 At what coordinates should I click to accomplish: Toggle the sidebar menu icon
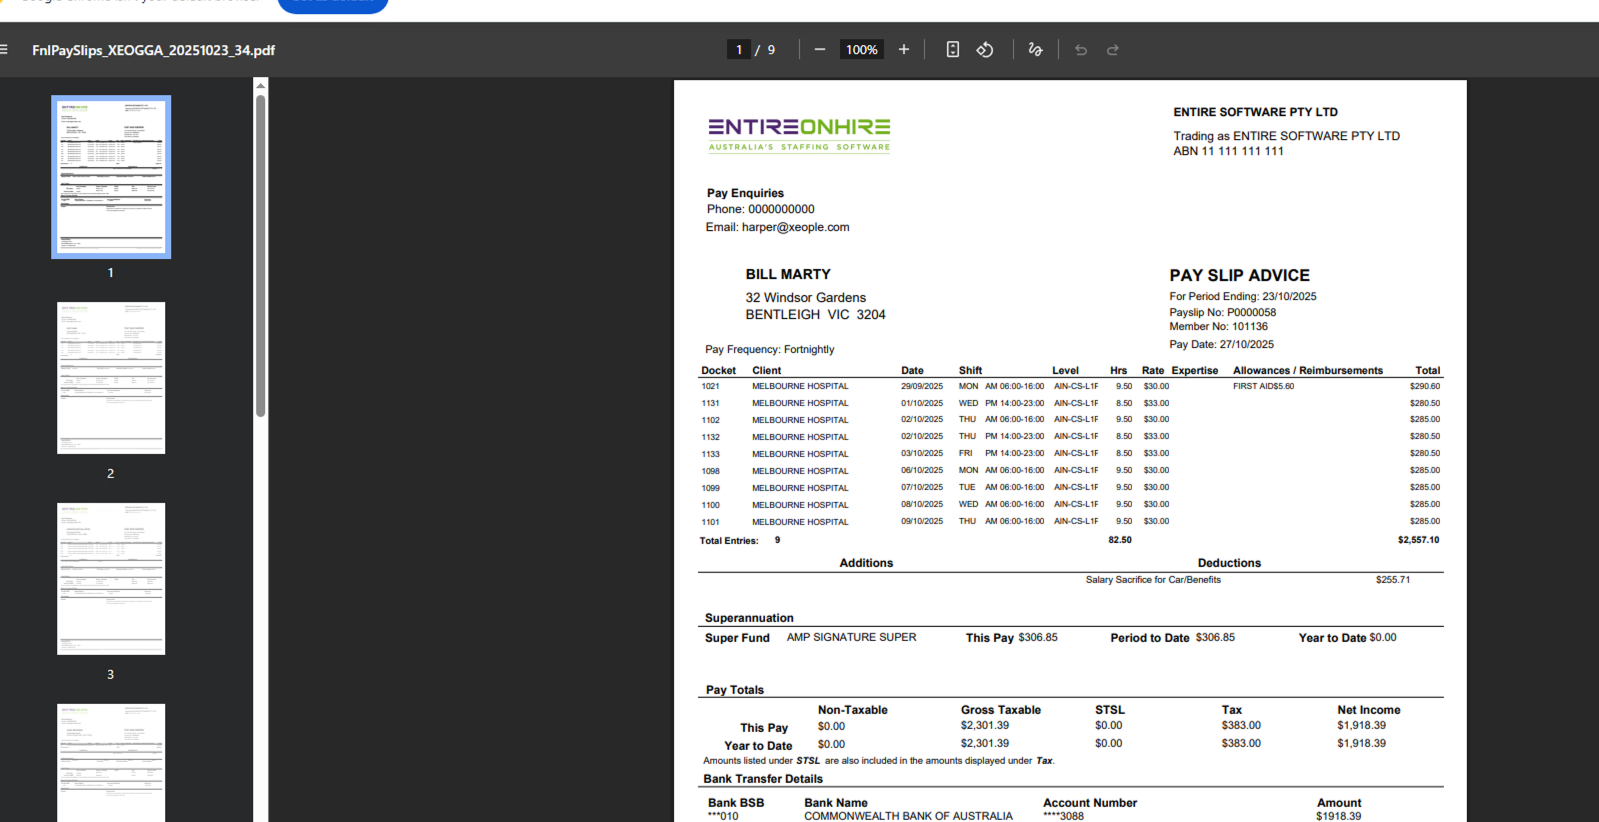(4, 49)
